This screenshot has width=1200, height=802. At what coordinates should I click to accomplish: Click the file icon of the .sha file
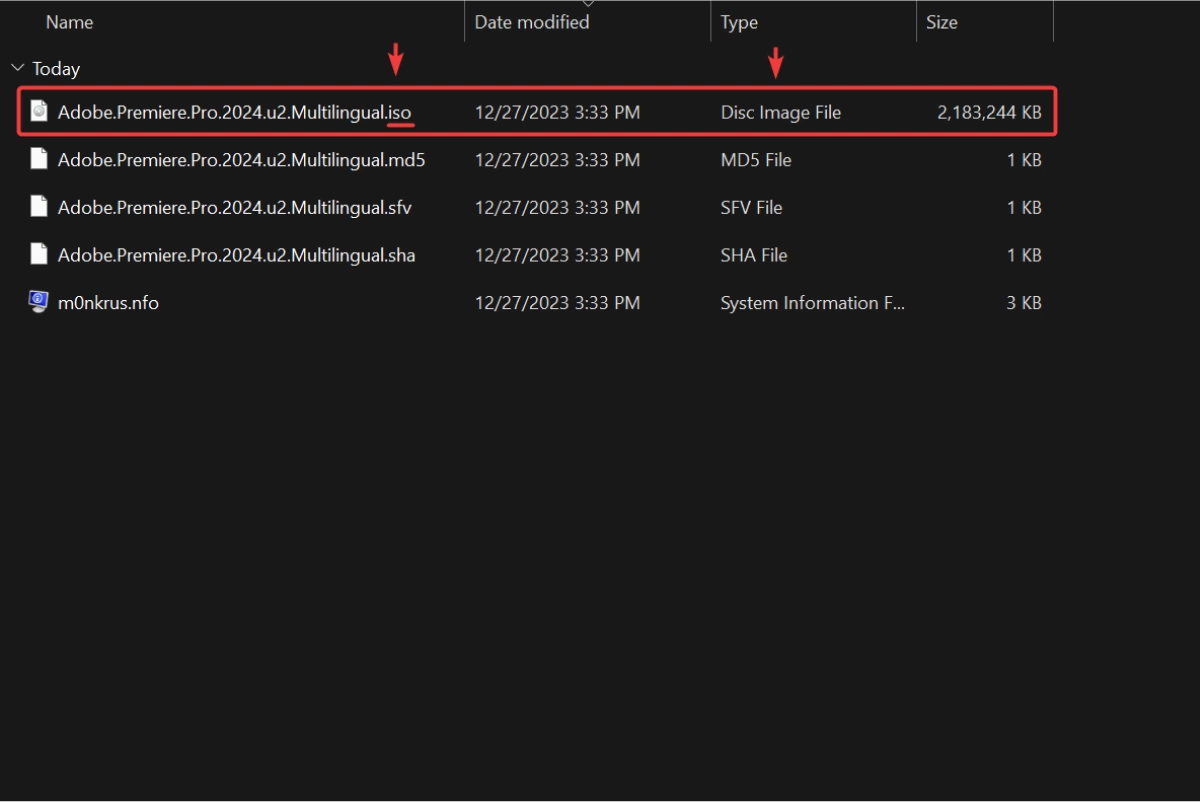39,255
